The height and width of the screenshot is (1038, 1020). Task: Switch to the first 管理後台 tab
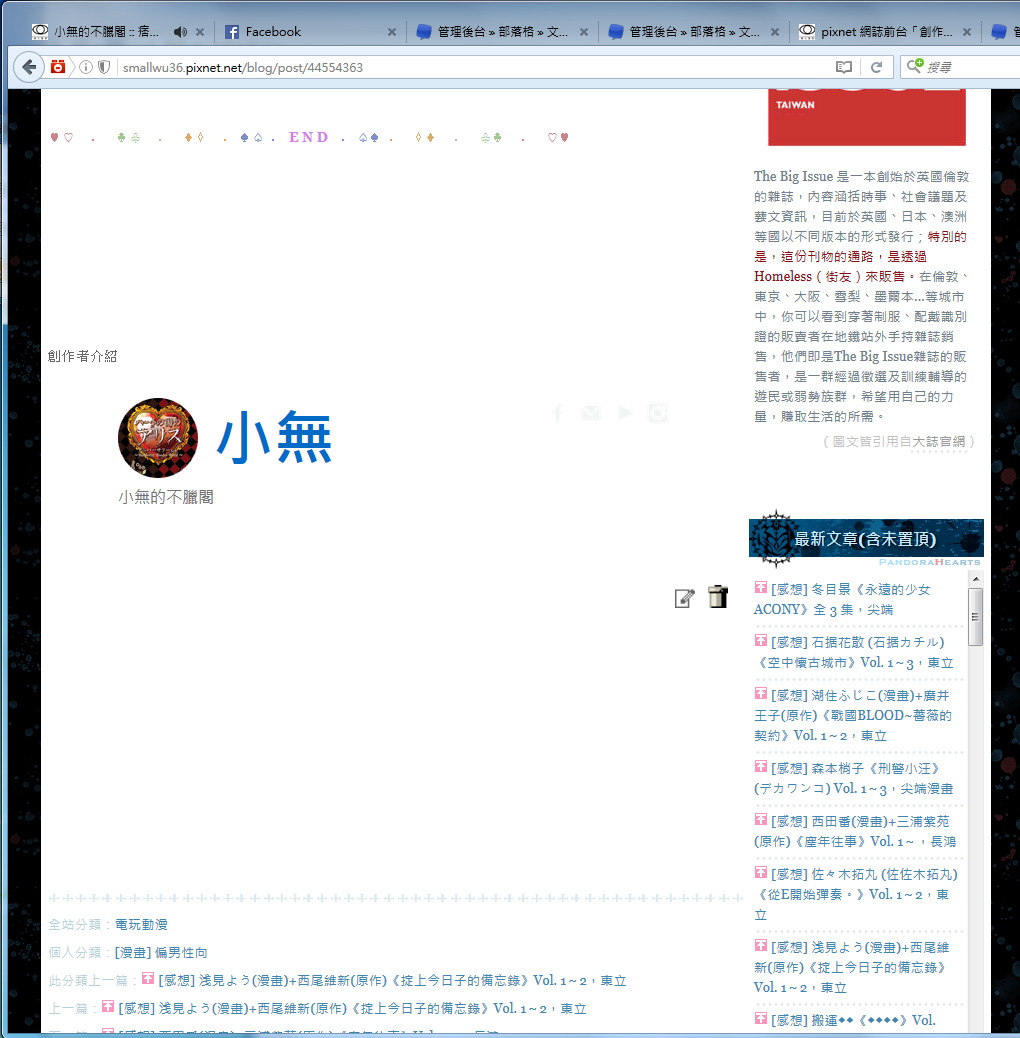(502, 32)
